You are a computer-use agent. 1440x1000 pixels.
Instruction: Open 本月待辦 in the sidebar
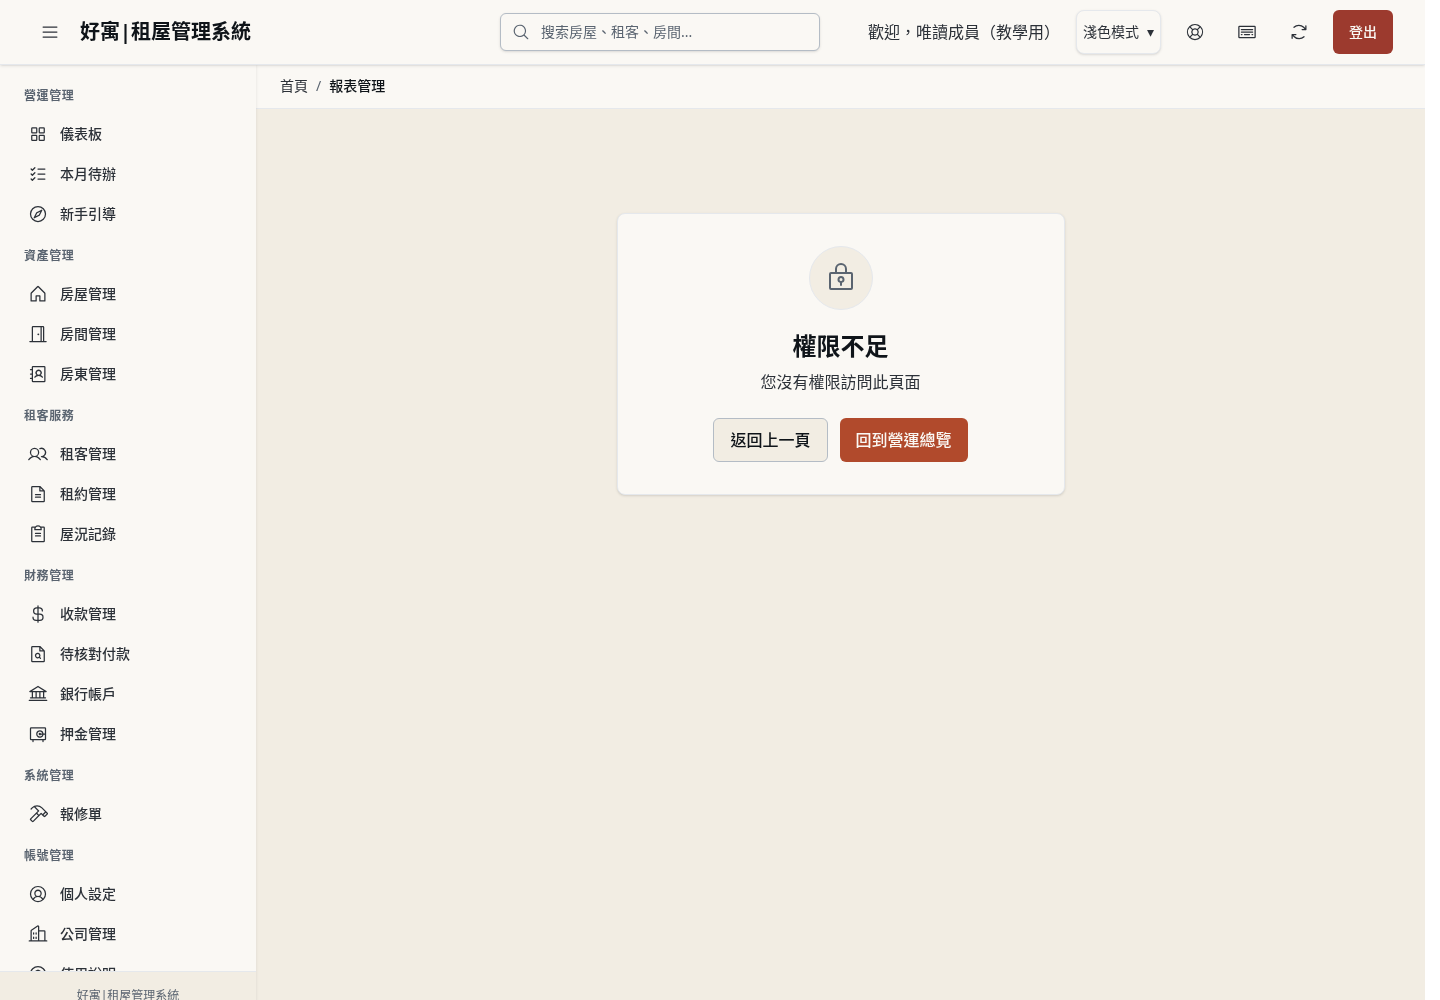[x=128, y=174]
